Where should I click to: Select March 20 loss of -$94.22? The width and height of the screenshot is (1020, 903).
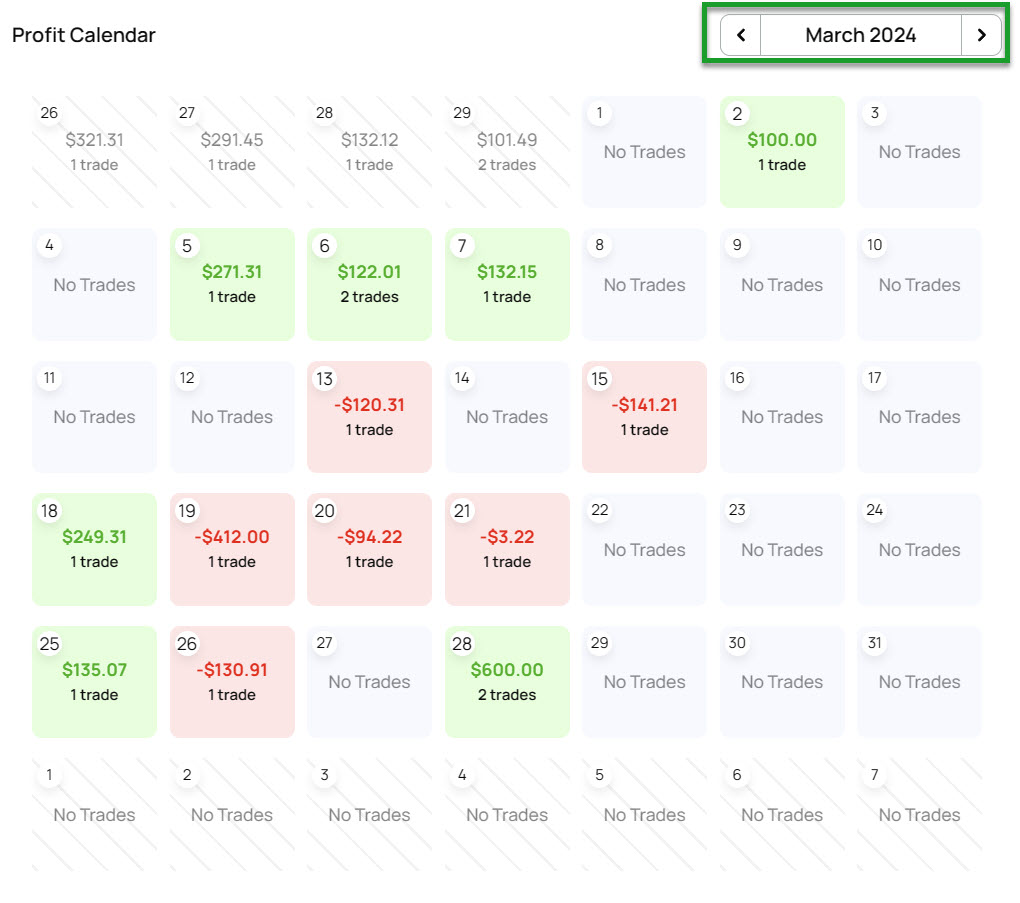(369, 549)
